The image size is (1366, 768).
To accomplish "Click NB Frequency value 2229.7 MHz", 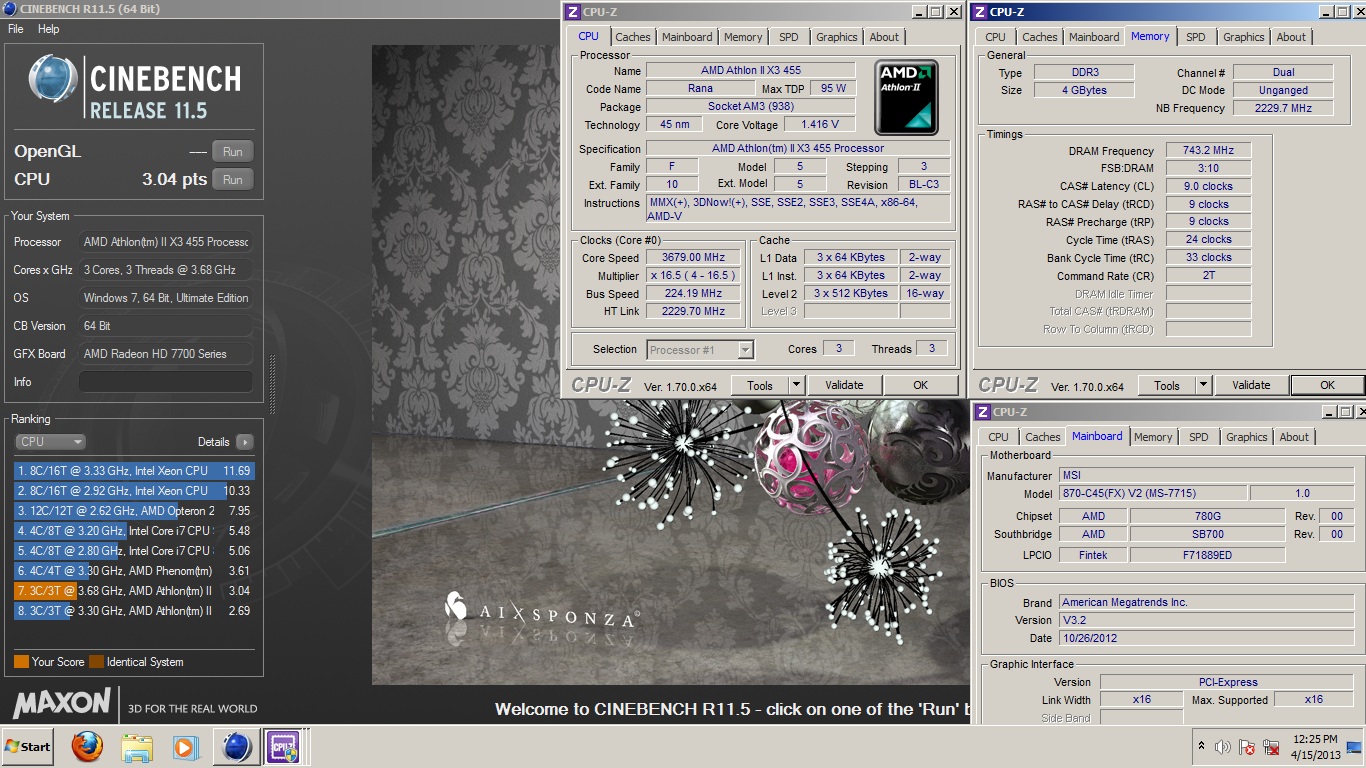I will 1283,108.
